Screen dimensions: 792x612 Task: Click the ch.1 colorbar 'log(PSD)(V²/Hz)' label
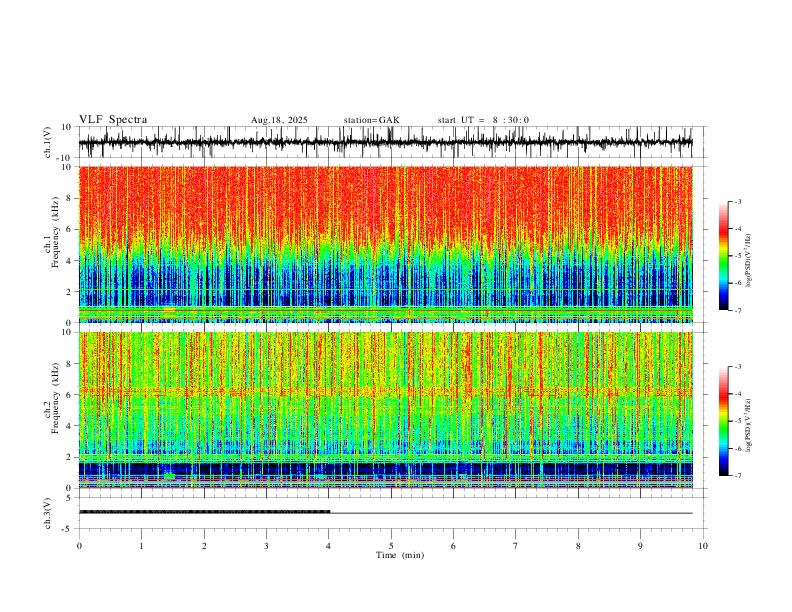748,261
